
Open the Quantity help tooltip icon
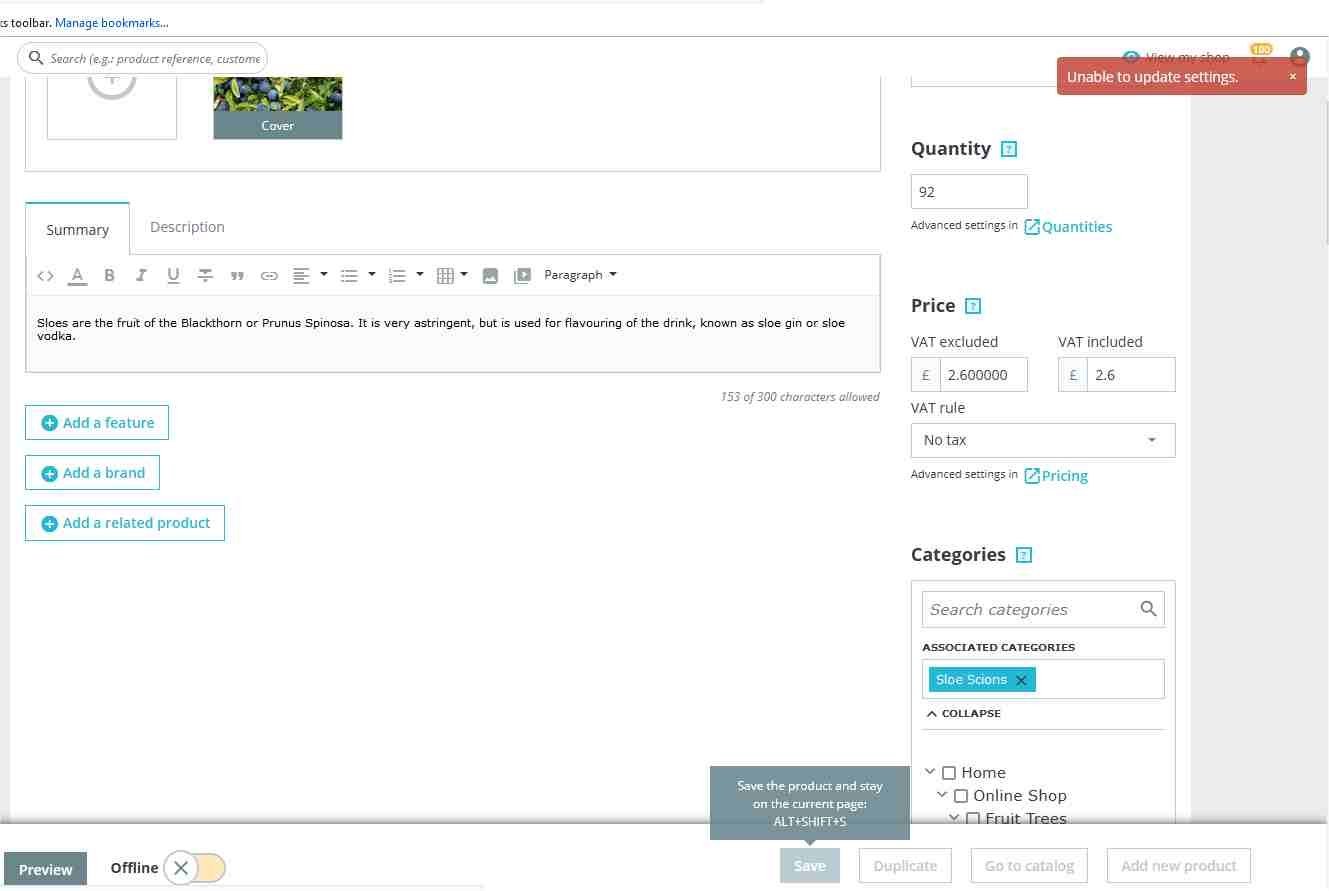1009,150
